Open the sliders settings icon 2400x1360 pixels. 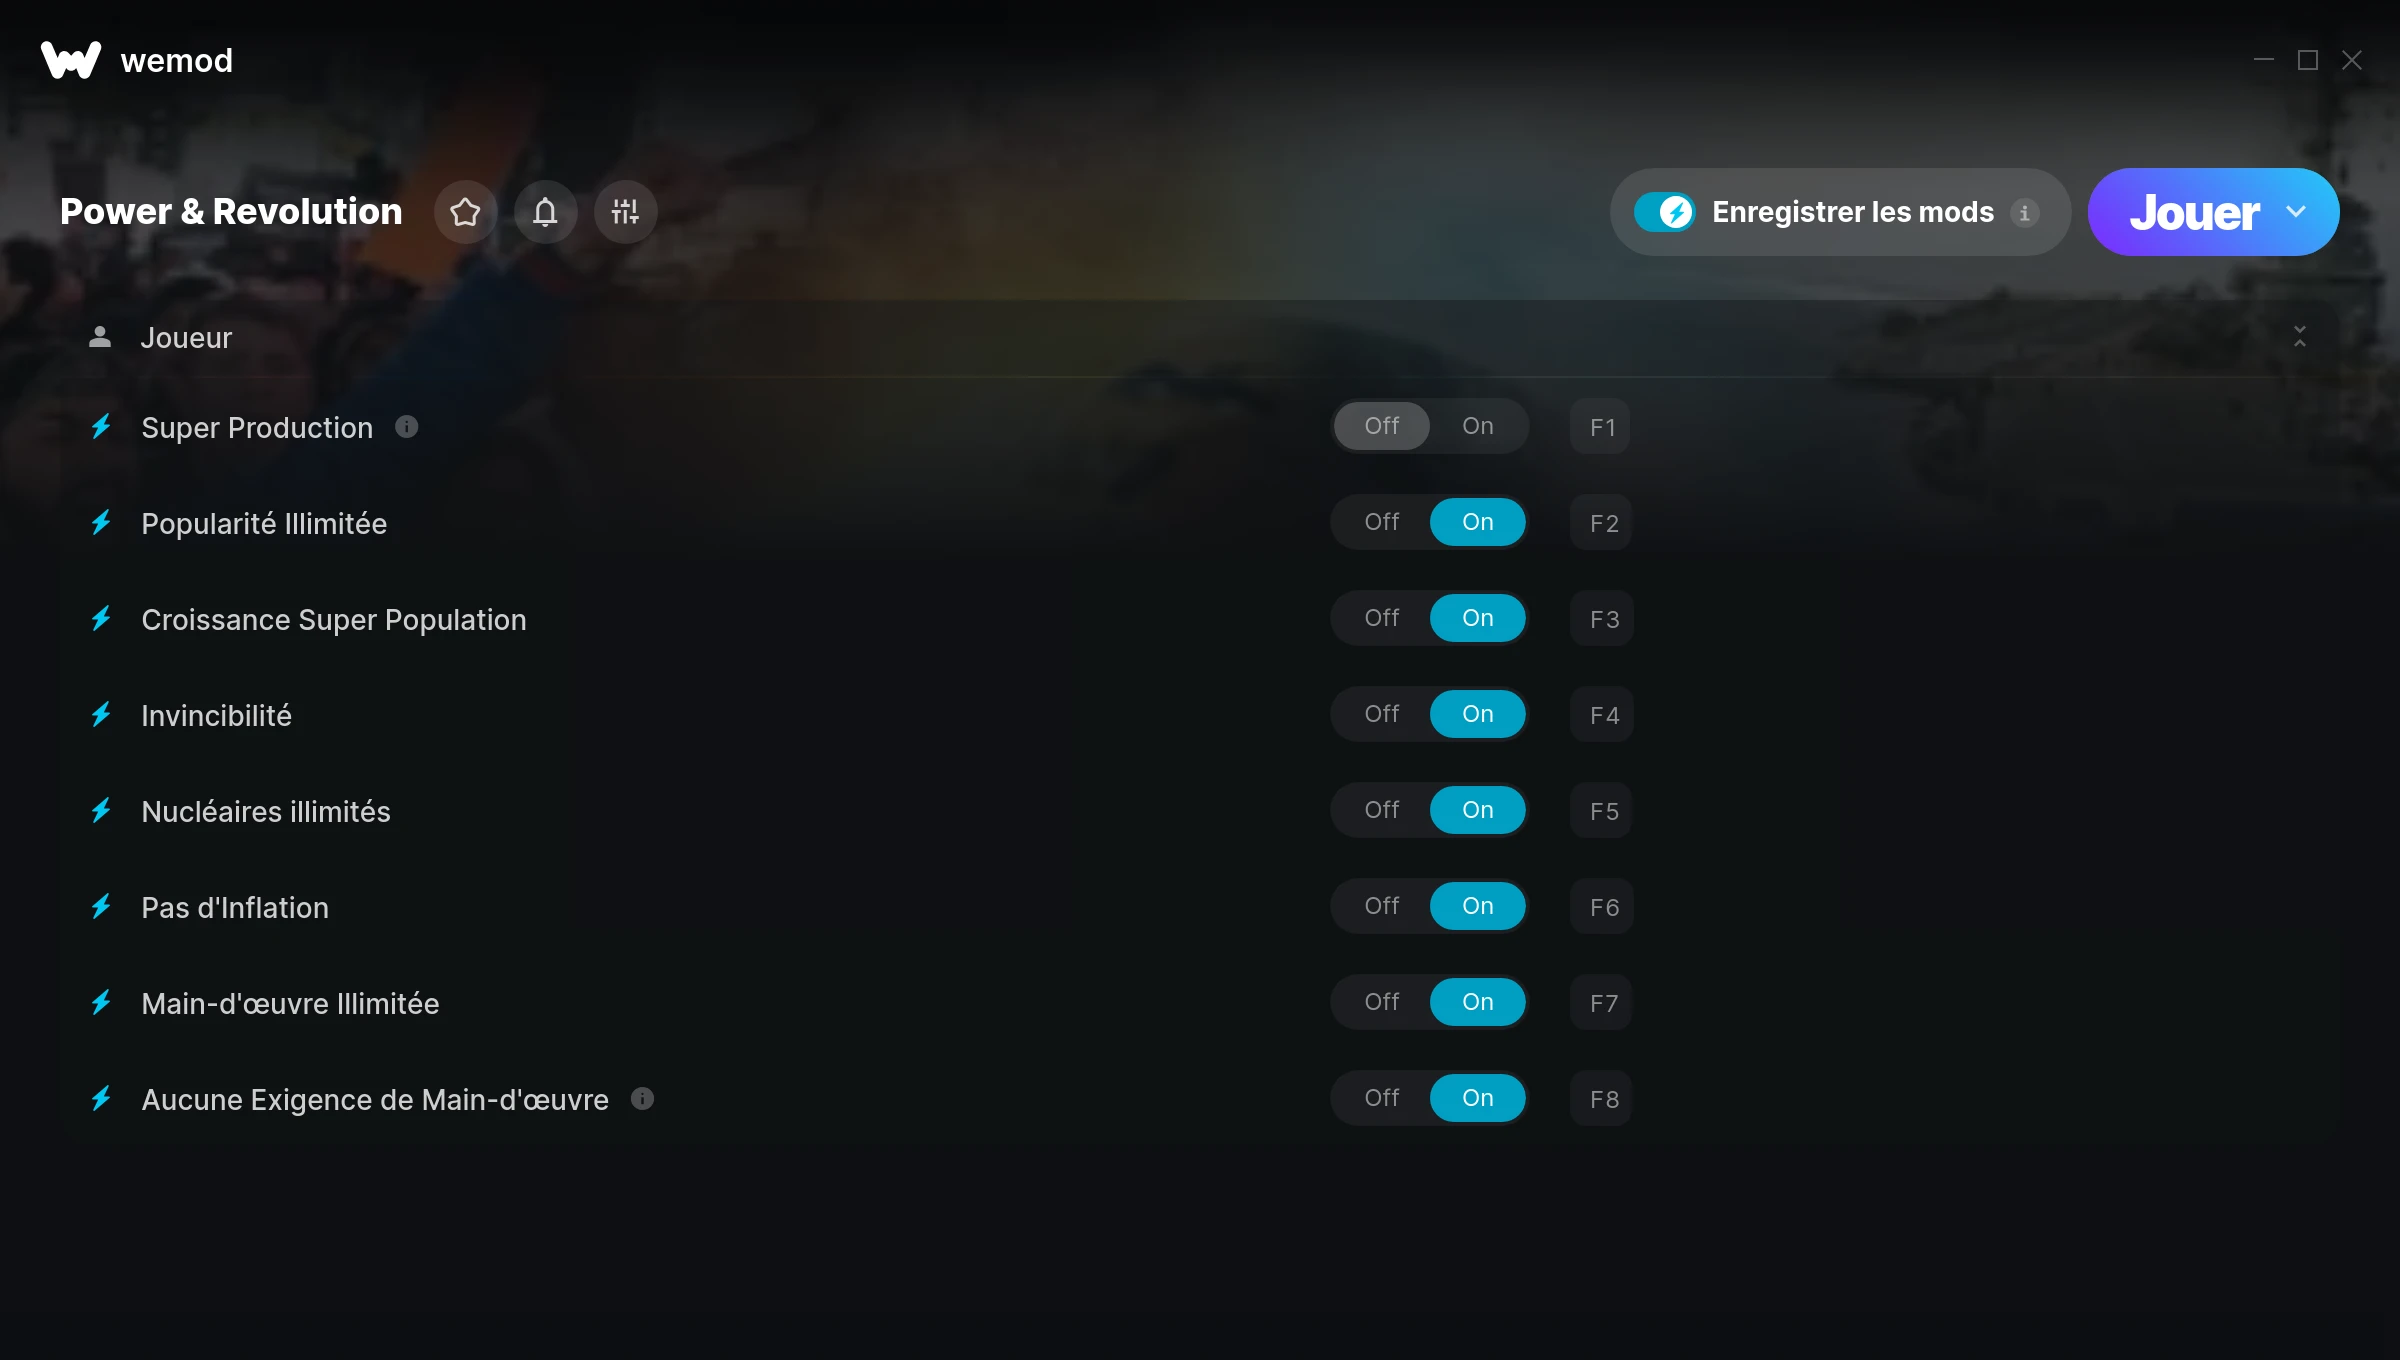pyautogui.click(x=625, y=212)
